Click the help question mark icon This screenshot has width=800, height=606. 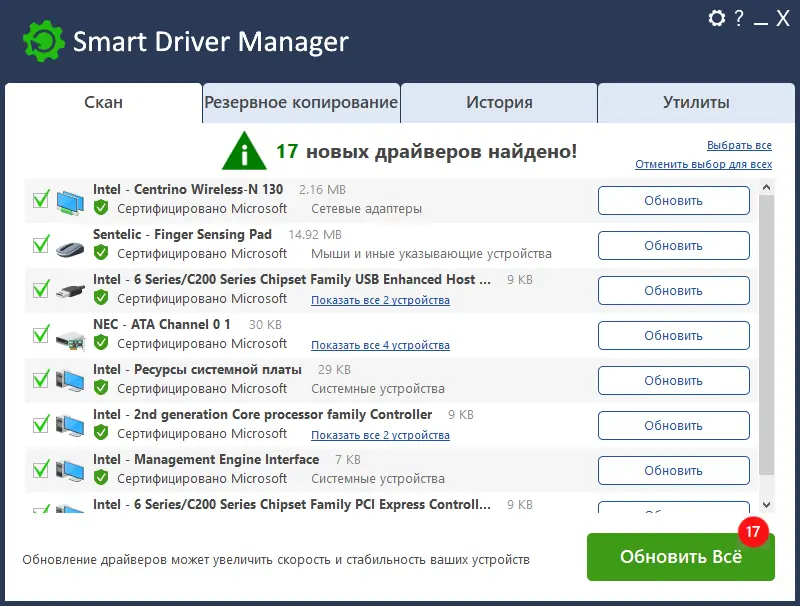click(741, 19)
